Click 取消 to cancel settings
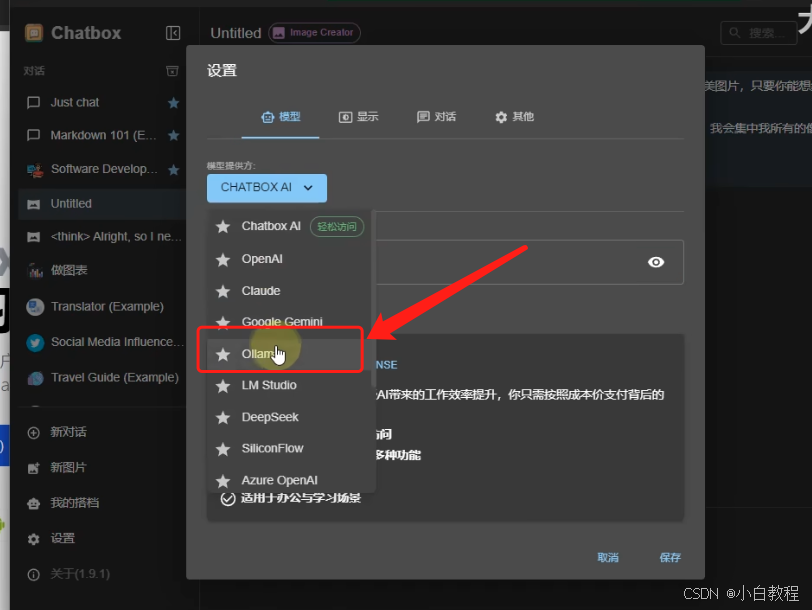Image resolution: width=812 pixels, height=610 pixels. (608, 558)
